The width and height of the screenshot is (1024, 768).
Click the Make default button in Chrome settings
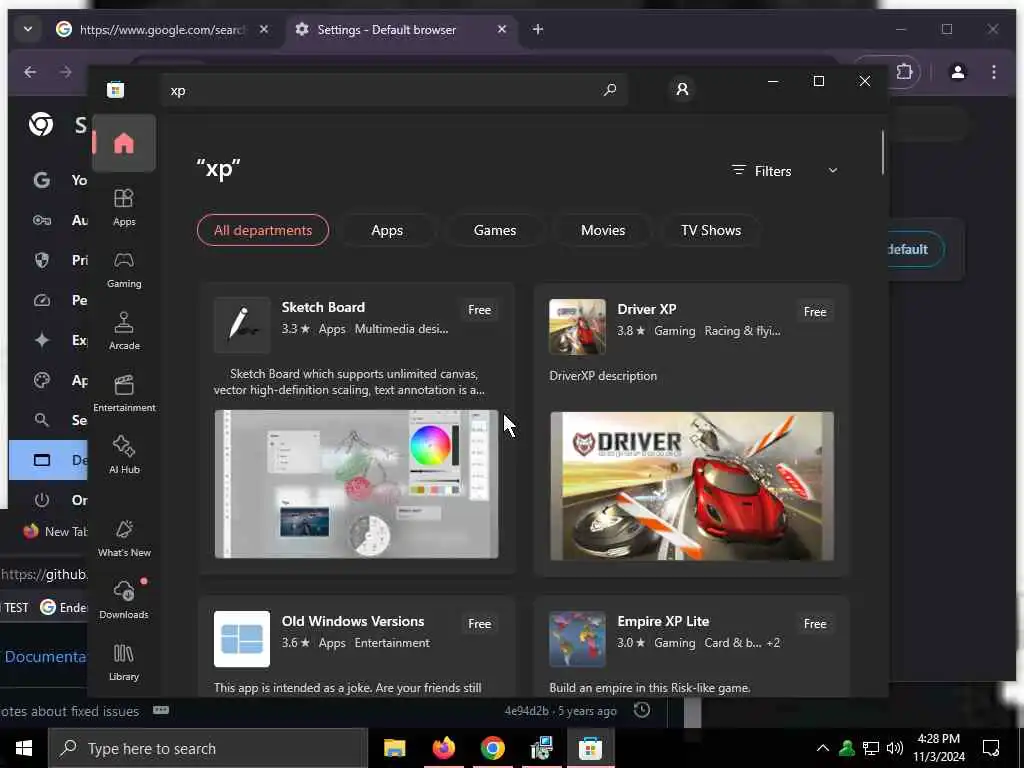(x=916, y=249)
